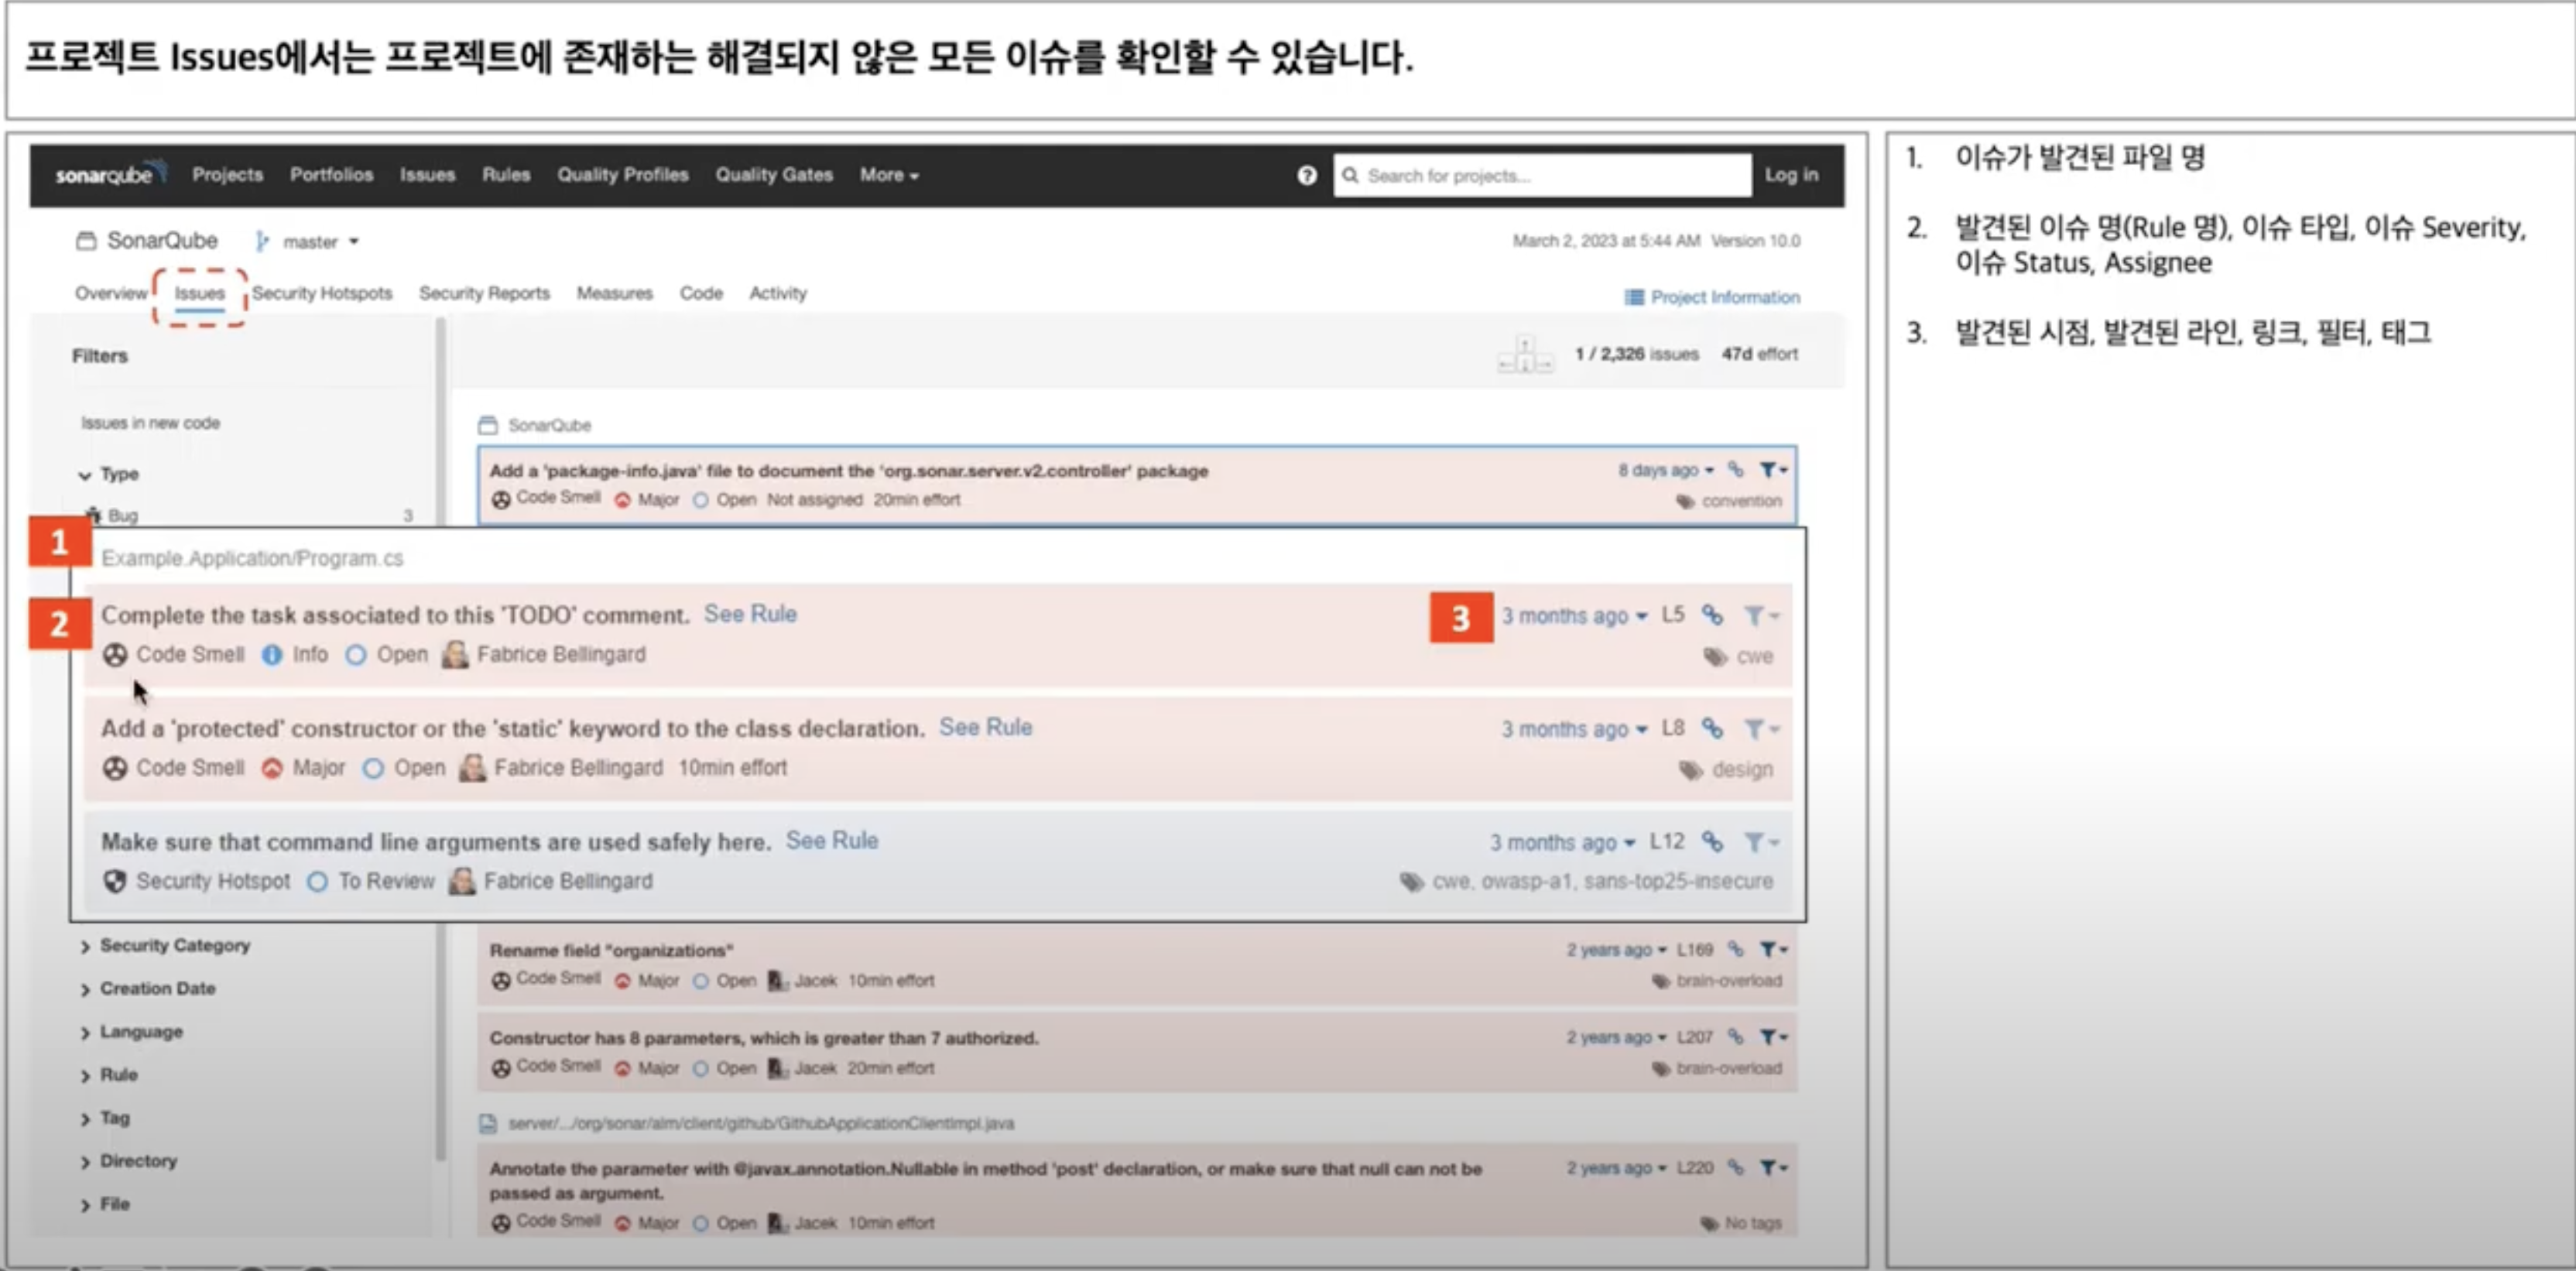This screenshot has height=1271, width=2576.
Task: Click Security Hotspot shield icon
Action: (115, 881)
